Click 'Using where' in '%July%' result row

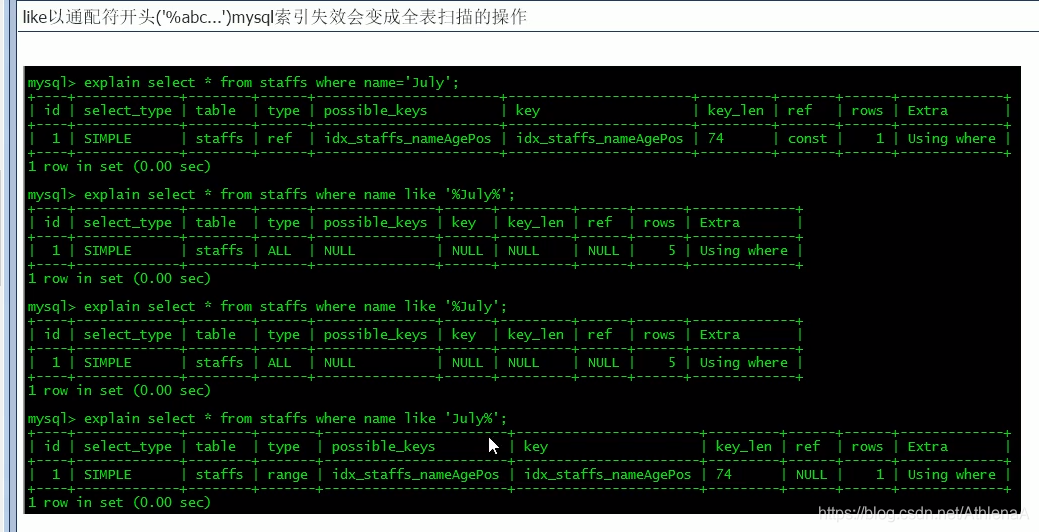743,250
